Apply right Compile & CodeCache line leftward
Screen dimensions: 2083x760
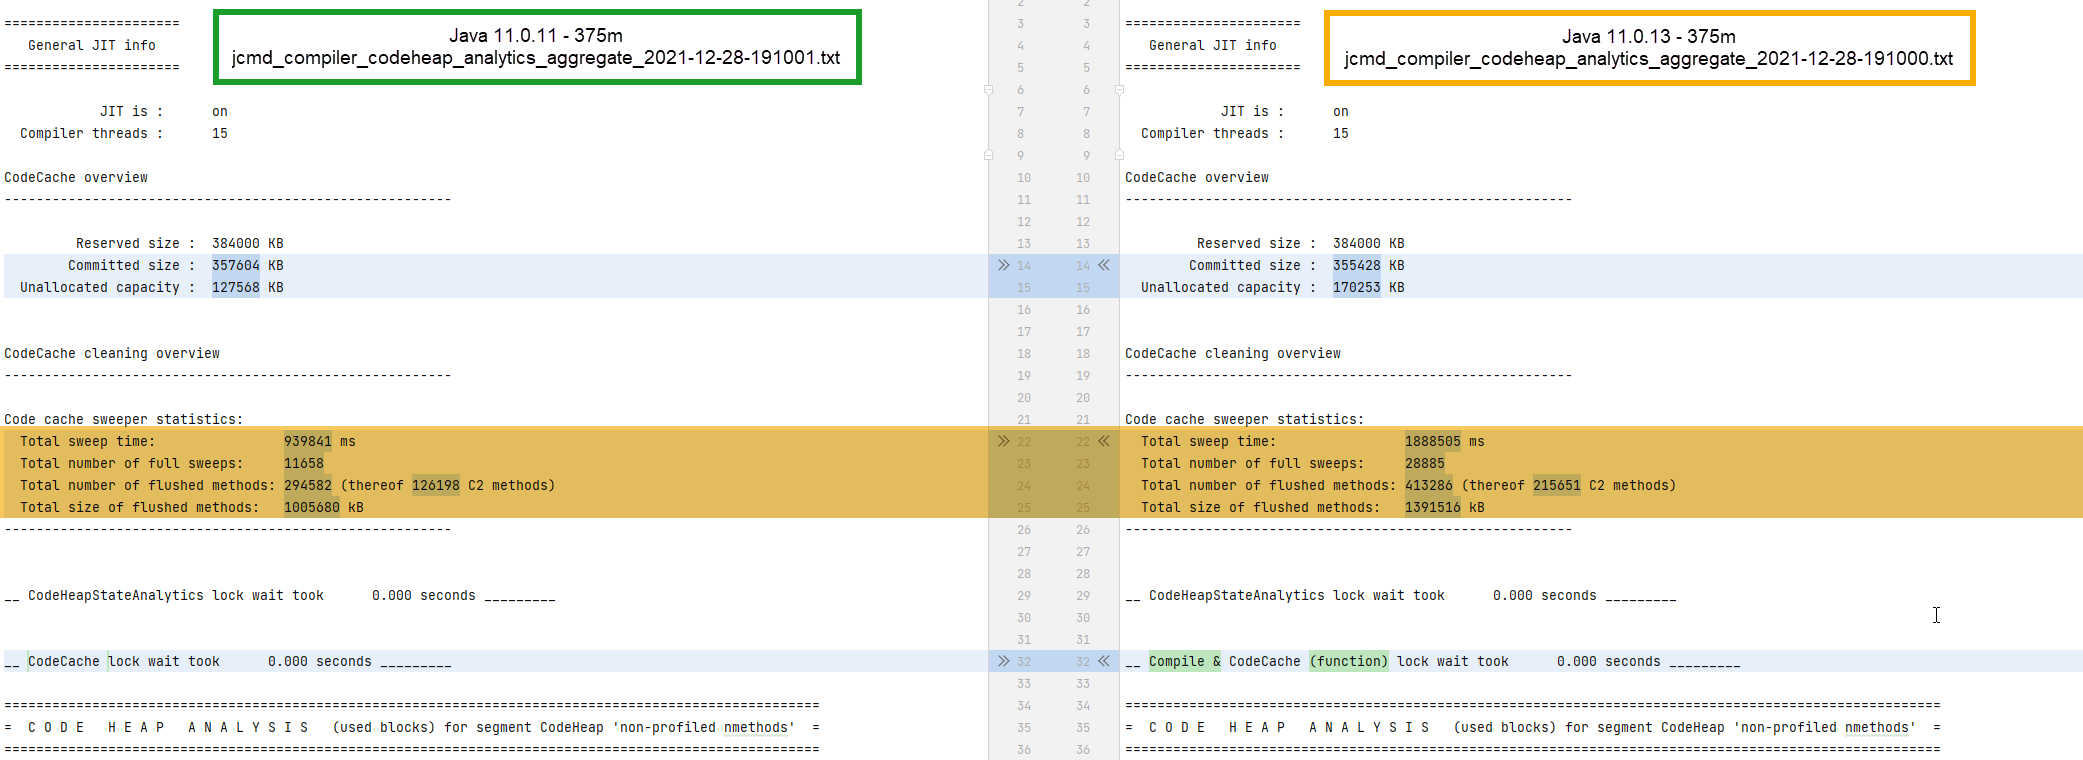click(1104, 661)
